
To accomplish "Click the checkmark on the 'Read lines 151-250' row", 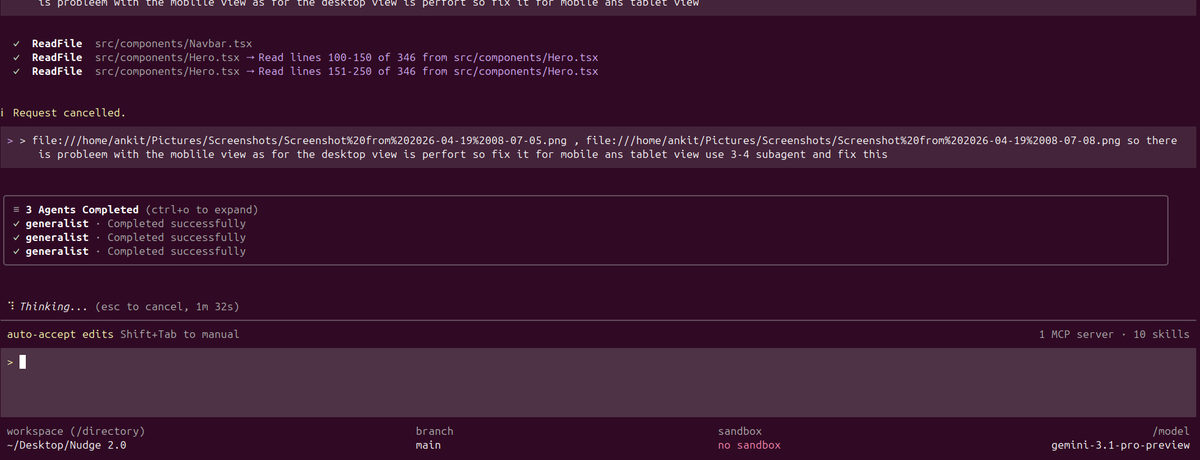I will pos(18,72).
